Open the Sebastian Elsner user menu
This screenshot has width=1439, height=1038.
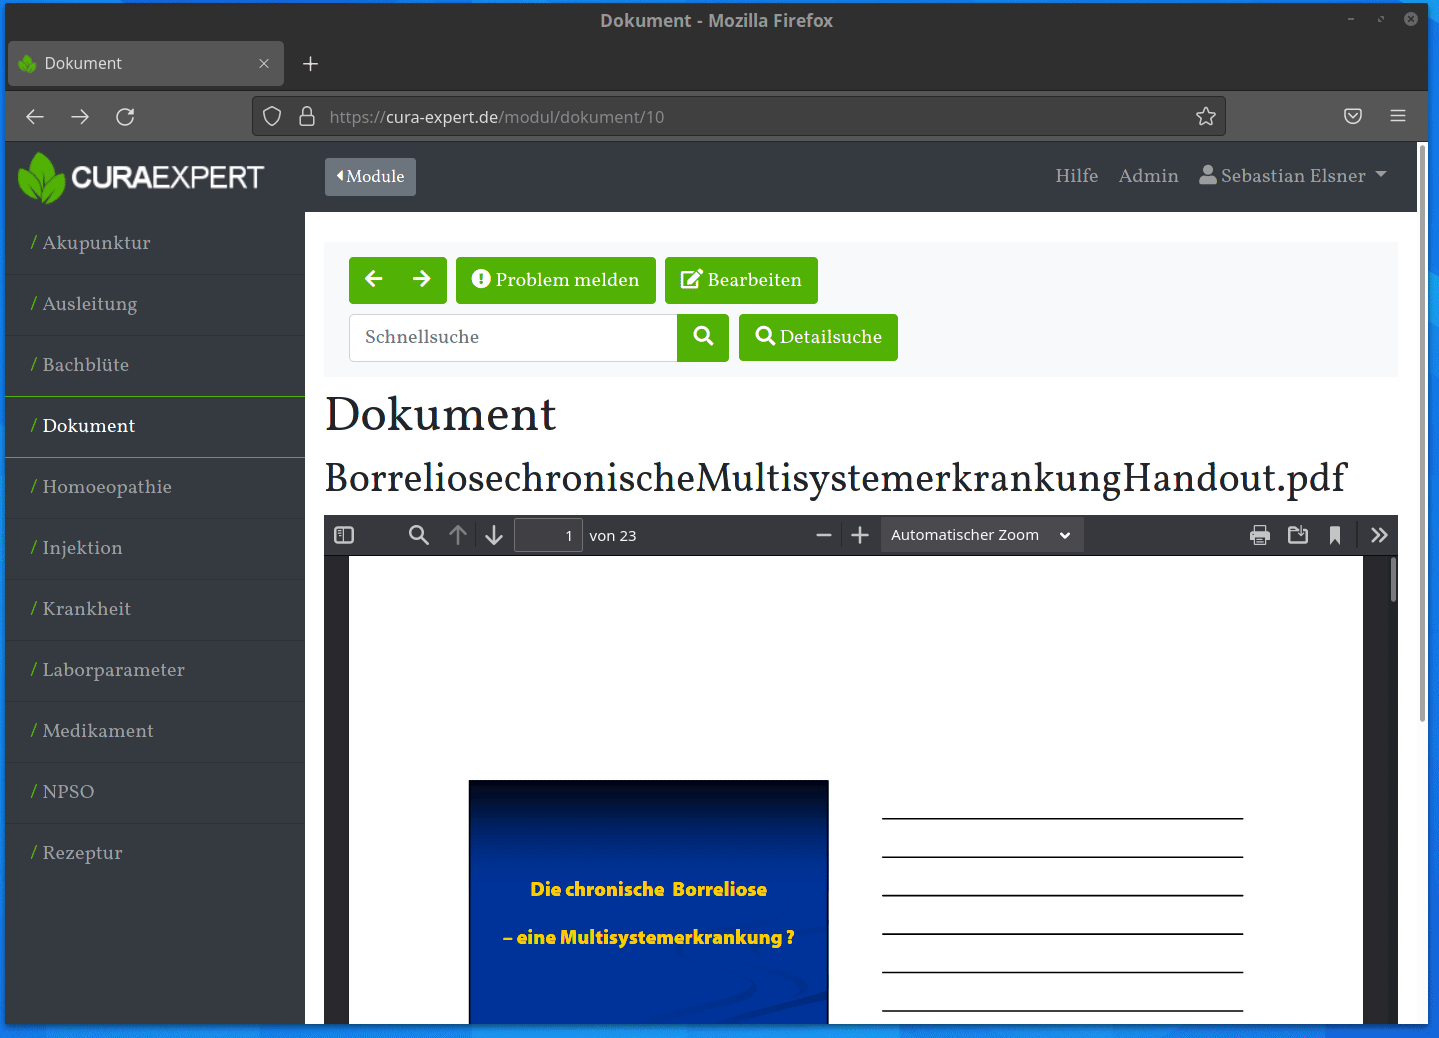[x=1292, y=176]
